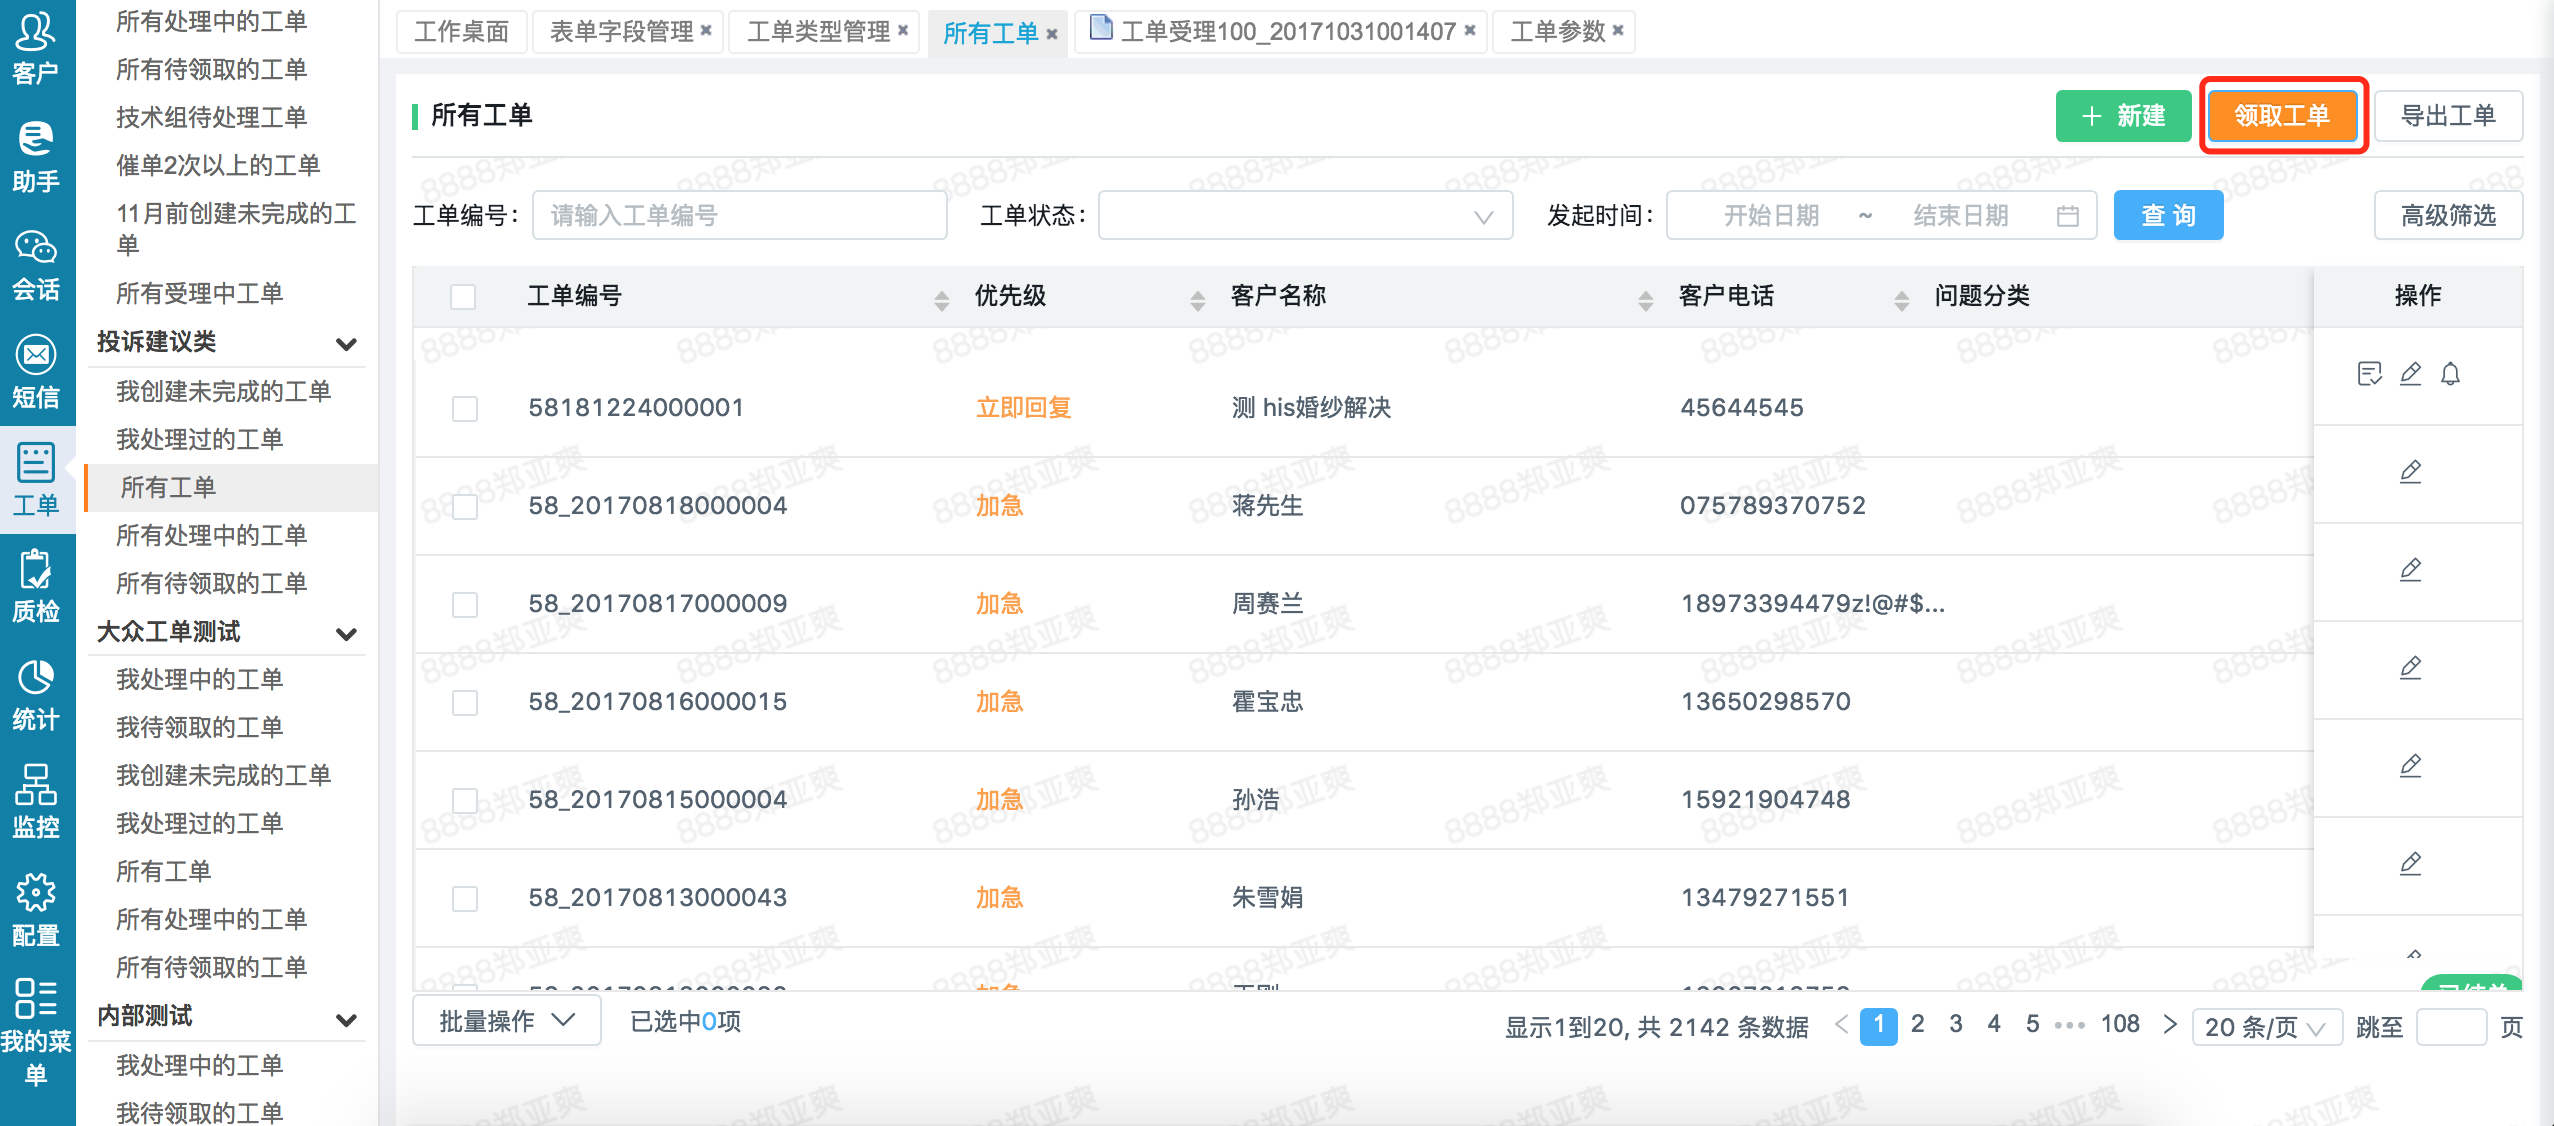Check the row for ticket 58_20170817000009
Image resolution: width=2554 pixels, height=1126 pixels.
(465, 605)
